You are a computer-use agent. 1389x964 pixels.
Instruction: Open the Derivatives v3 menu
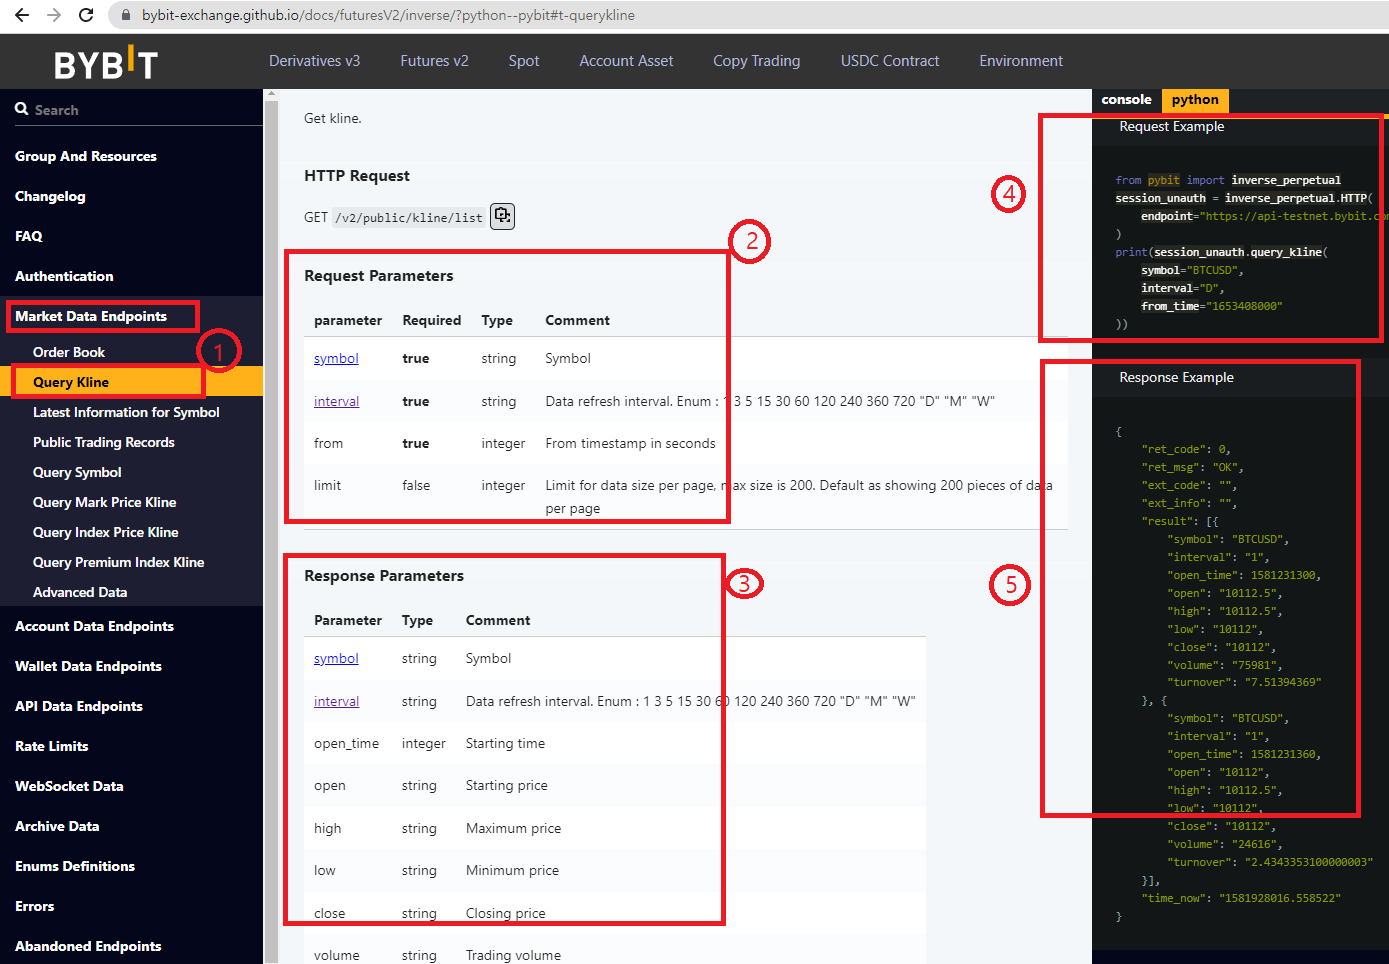[314, 61]
